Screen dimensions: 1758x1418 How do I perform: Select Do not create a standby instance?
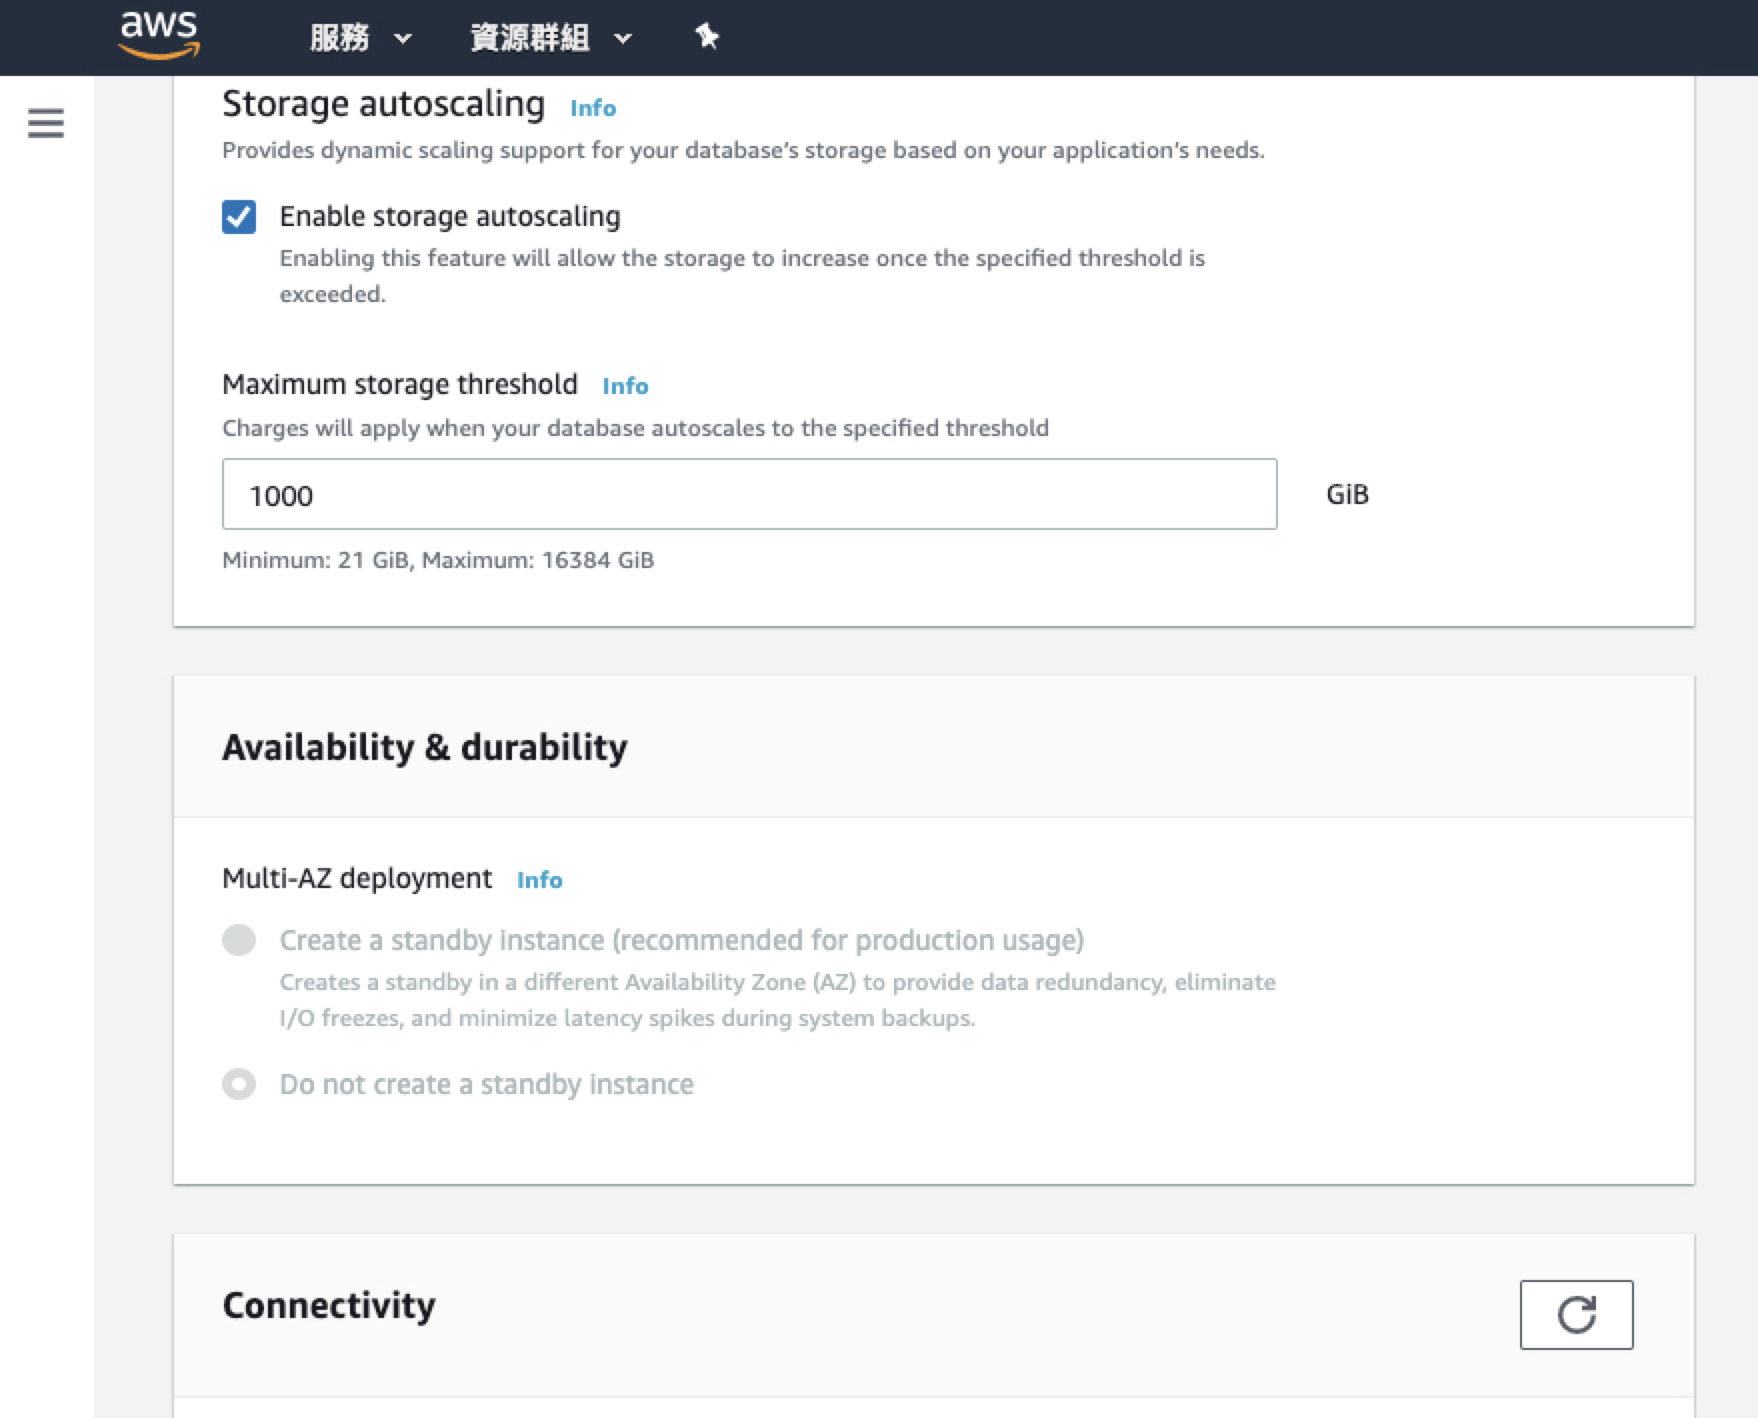(x=239, y=1084)
